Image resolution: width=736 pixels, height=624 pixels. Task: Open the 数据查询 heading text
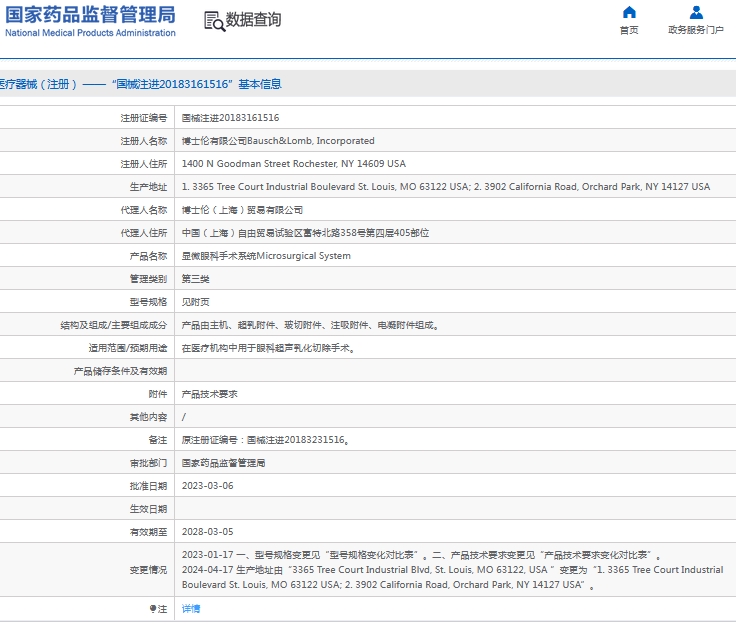click(x=253, y=20)
